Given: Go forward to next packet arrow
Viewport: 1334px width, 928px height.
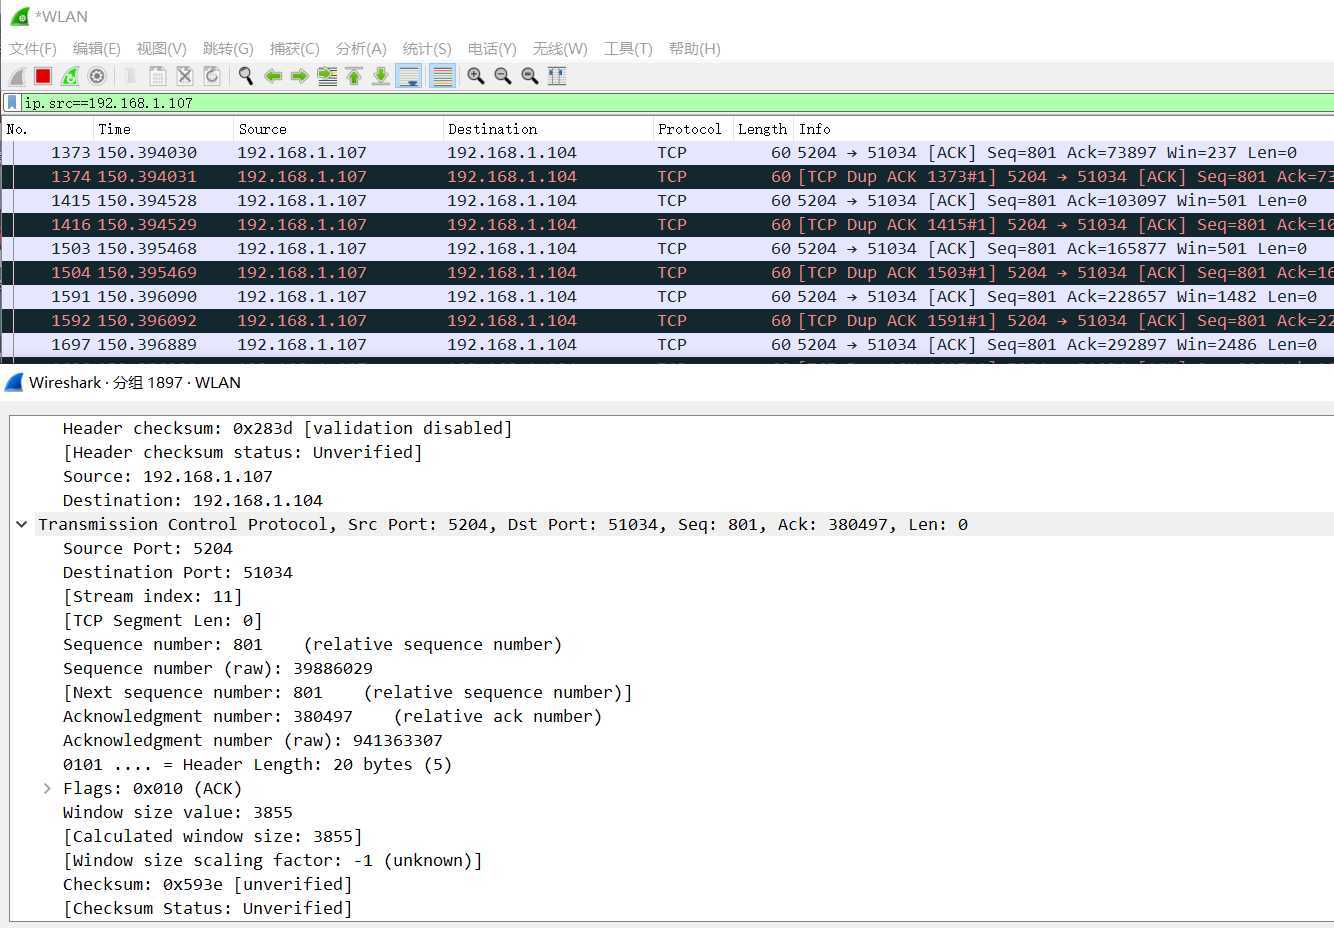Looking at the screenshot, I should pyautogui.click(x=299, y=76).
